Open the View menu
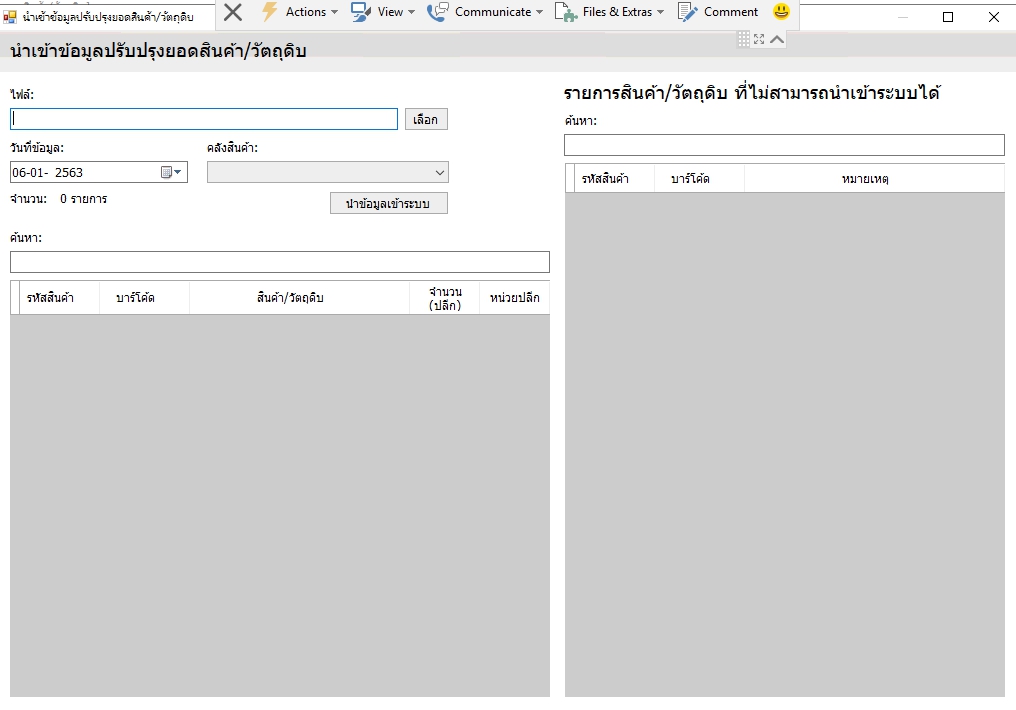This screenshot has height=710, width=1016. coord(382,12)
